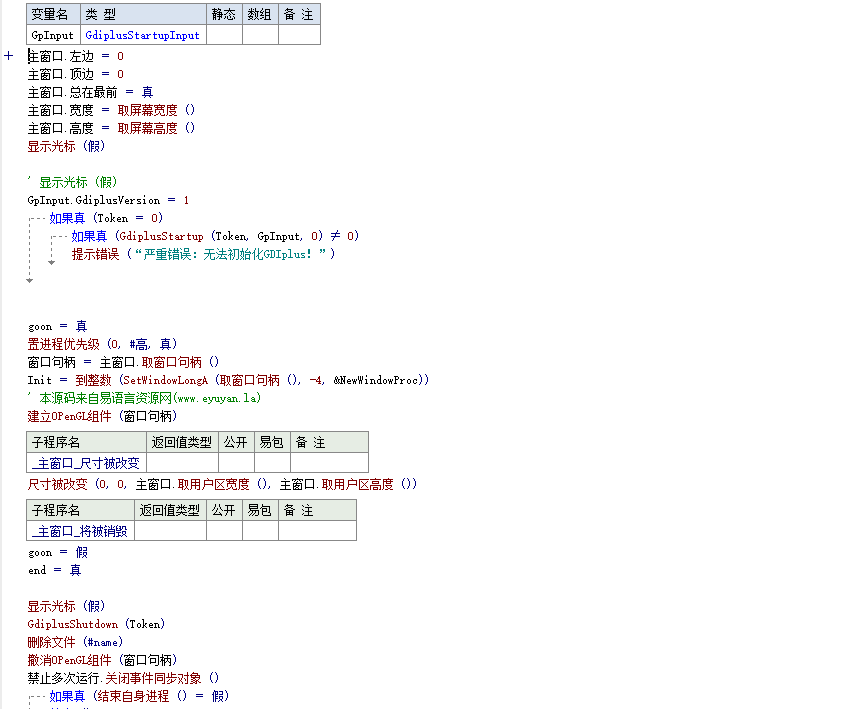Click 主窗口.取用户区宽度 () argument
The height and width of the screenshot is (709, 859).
pos(203,484)
